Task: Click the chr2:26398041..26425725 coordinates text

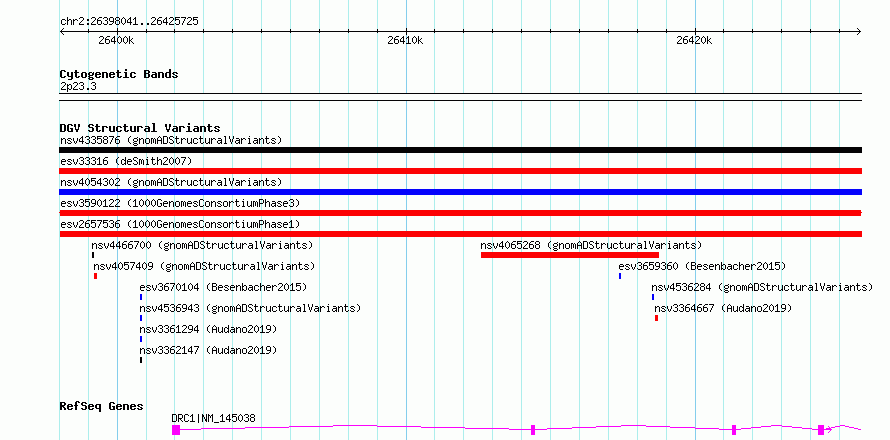Action: point(129,22)
